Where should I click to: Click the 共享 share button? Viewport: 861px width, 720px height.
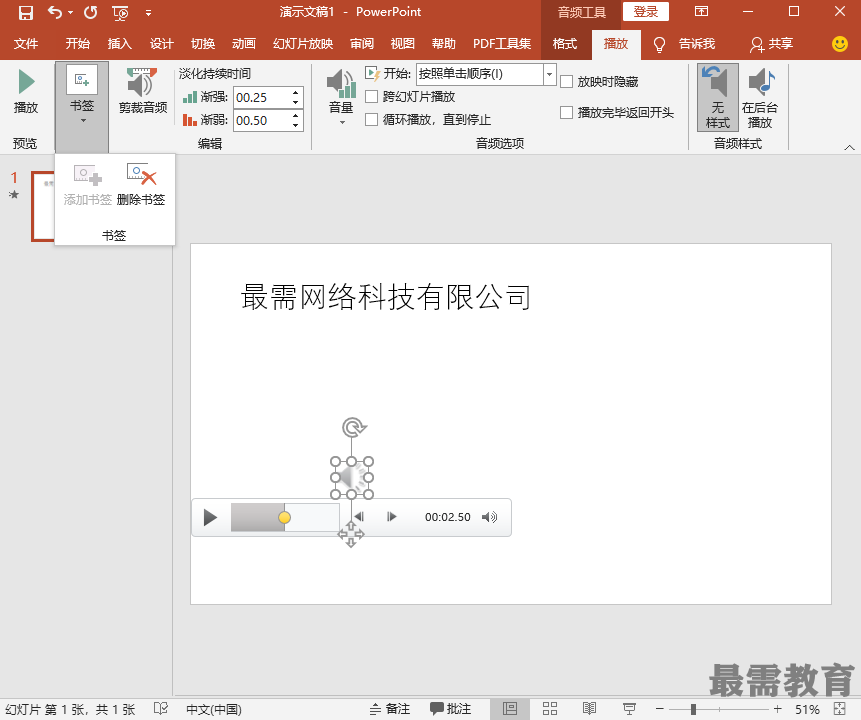(771, 44)
